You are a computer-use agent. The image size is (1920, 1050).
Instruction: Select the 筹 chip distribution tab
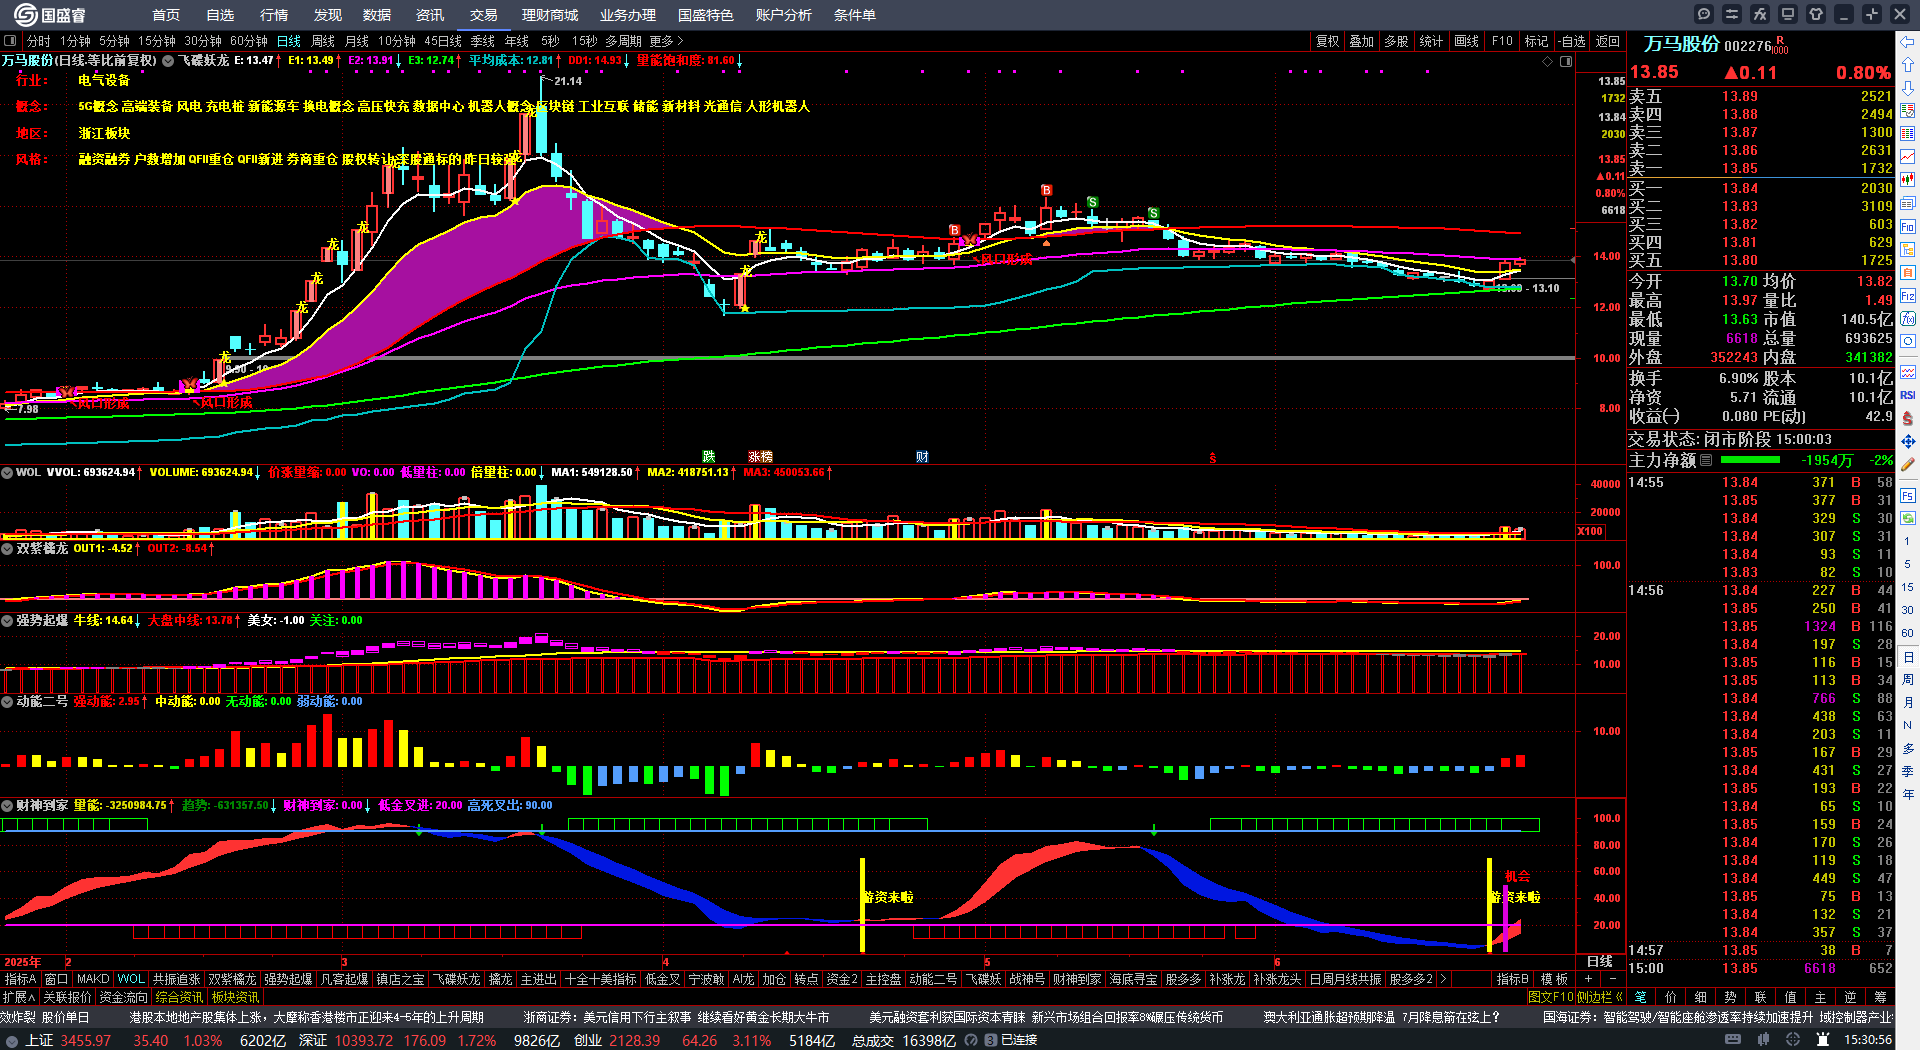pyautogui.click(x=1880, y=997)
